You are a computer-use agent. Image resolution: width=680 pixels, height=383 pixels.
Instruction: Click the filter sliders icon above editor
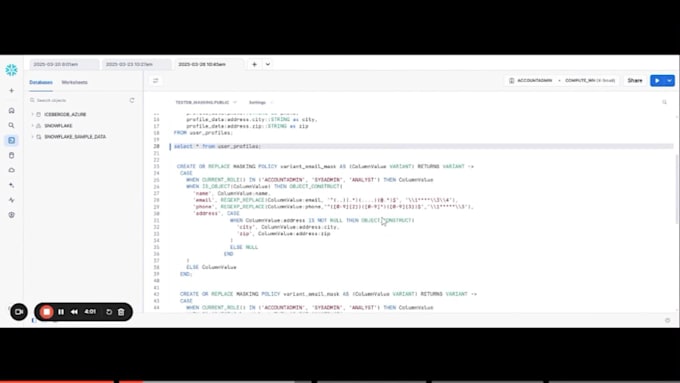pos(156,81)
